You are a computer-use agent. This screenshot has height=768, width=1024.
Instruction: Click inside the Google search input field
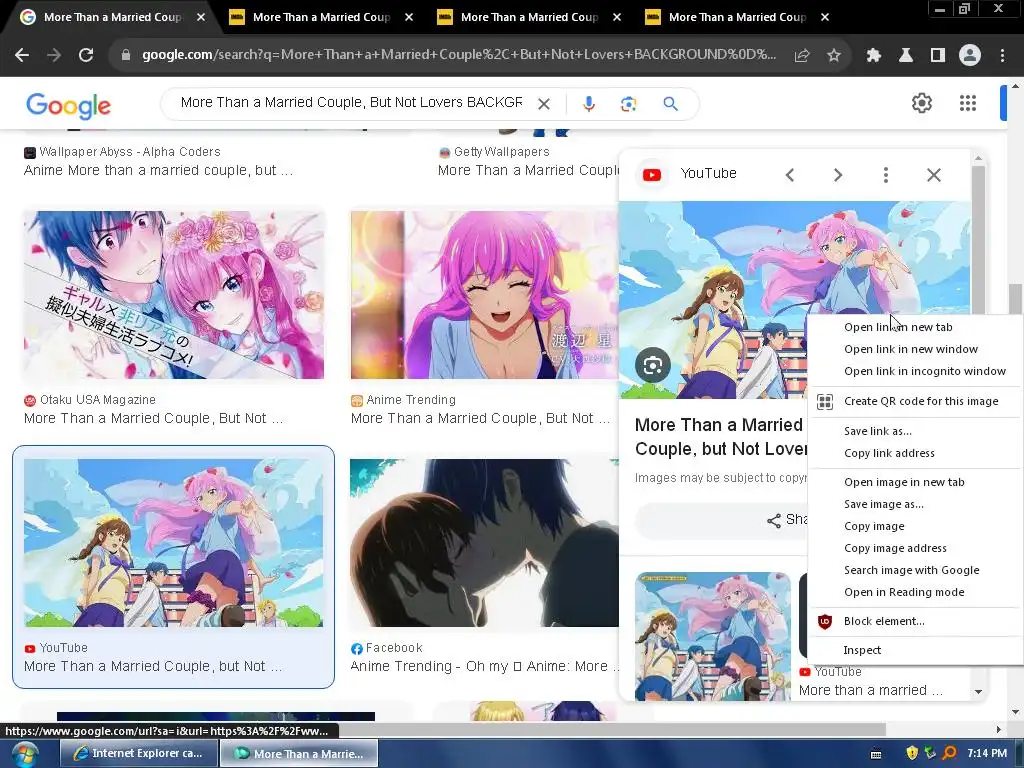tap(351, 103)
